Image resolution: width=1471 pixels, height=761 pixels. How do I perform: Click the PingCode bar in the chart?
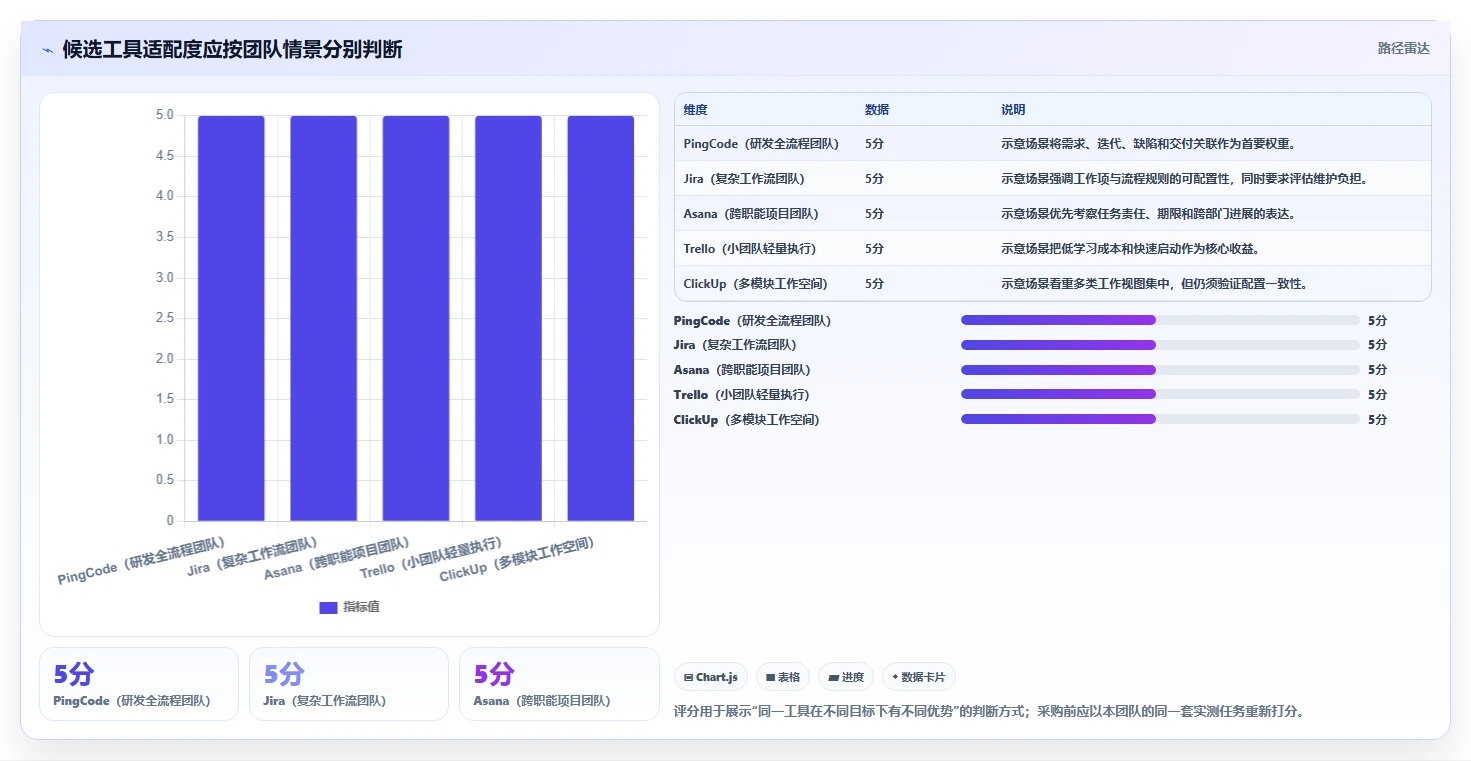[231, 318]
